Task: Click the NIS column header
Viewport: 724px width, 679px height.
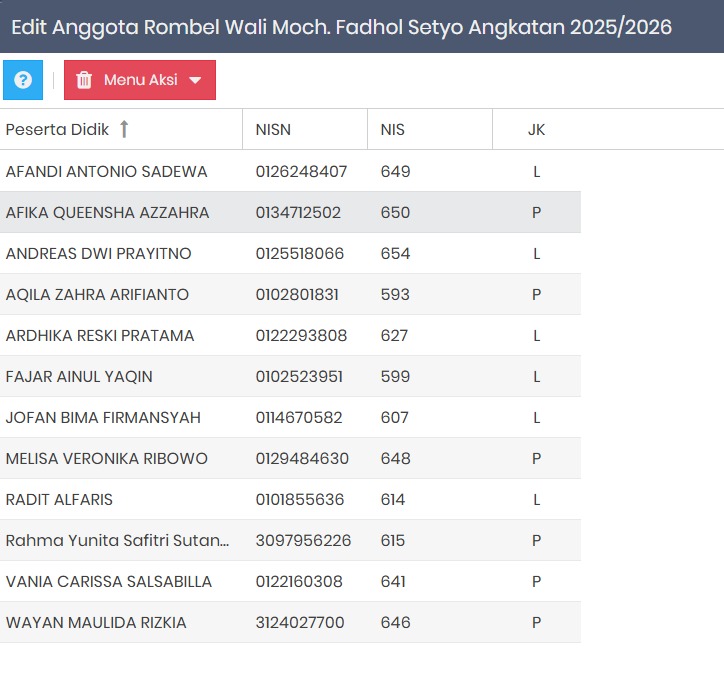Action: (x=392, y=129)
